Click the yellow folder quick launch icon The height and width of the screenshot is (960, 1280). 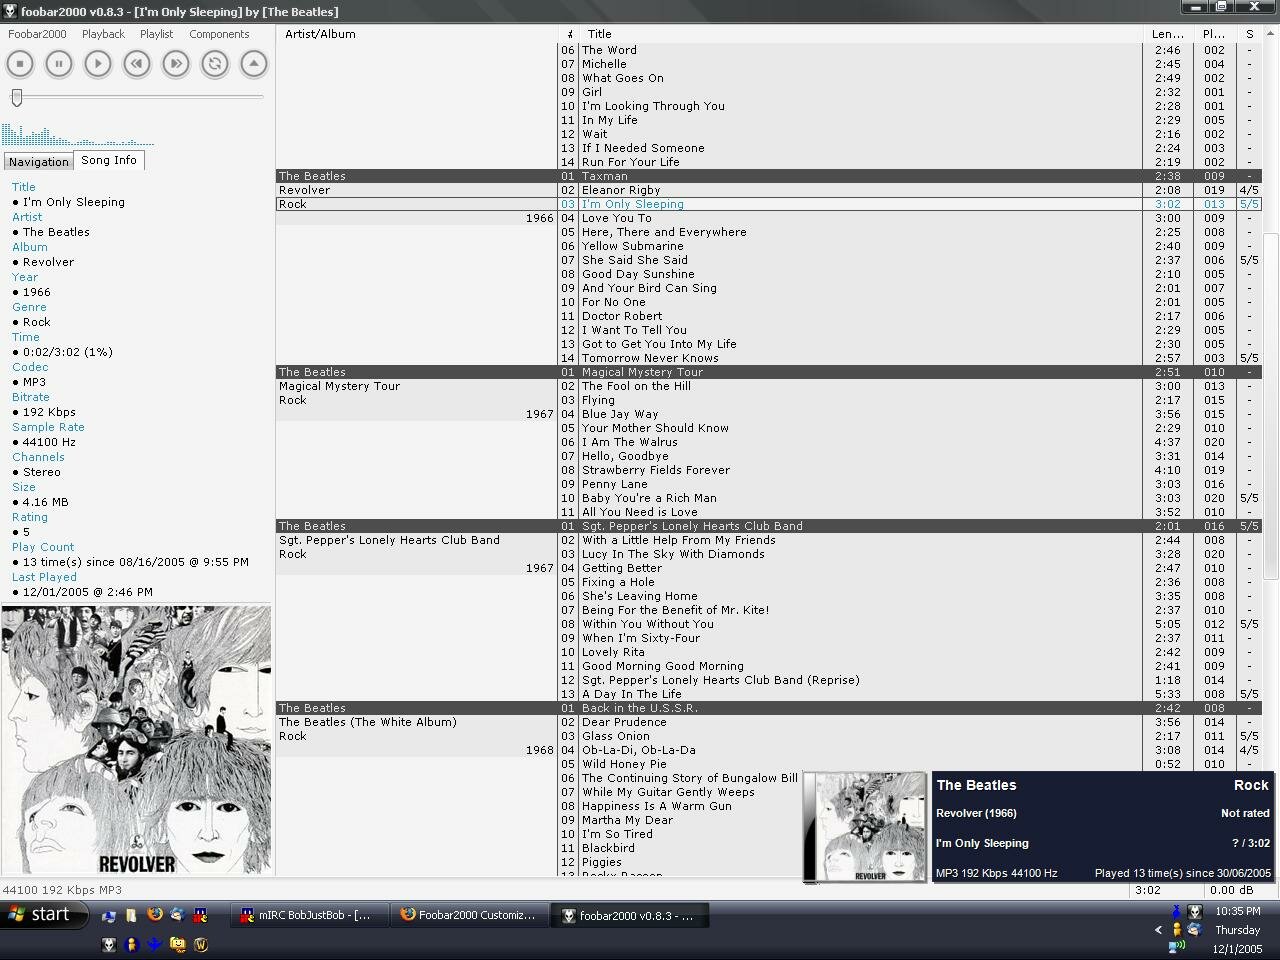pos(131,915)
